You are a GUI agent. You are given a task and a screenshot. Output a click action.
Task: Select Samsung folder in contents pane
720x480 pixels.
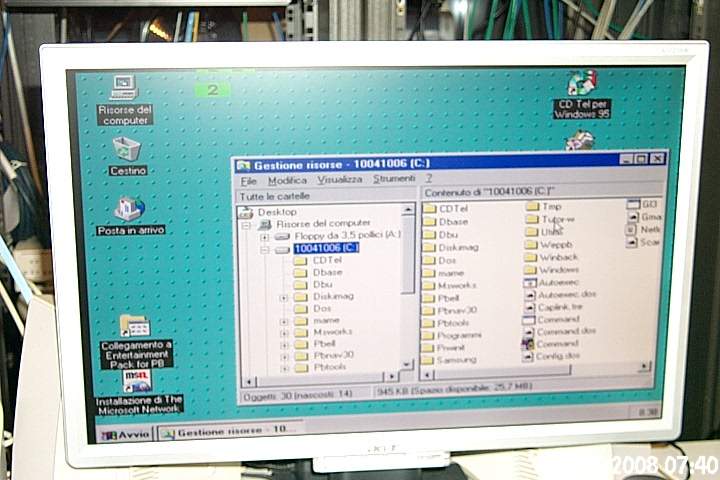click(x=449, y=360)
